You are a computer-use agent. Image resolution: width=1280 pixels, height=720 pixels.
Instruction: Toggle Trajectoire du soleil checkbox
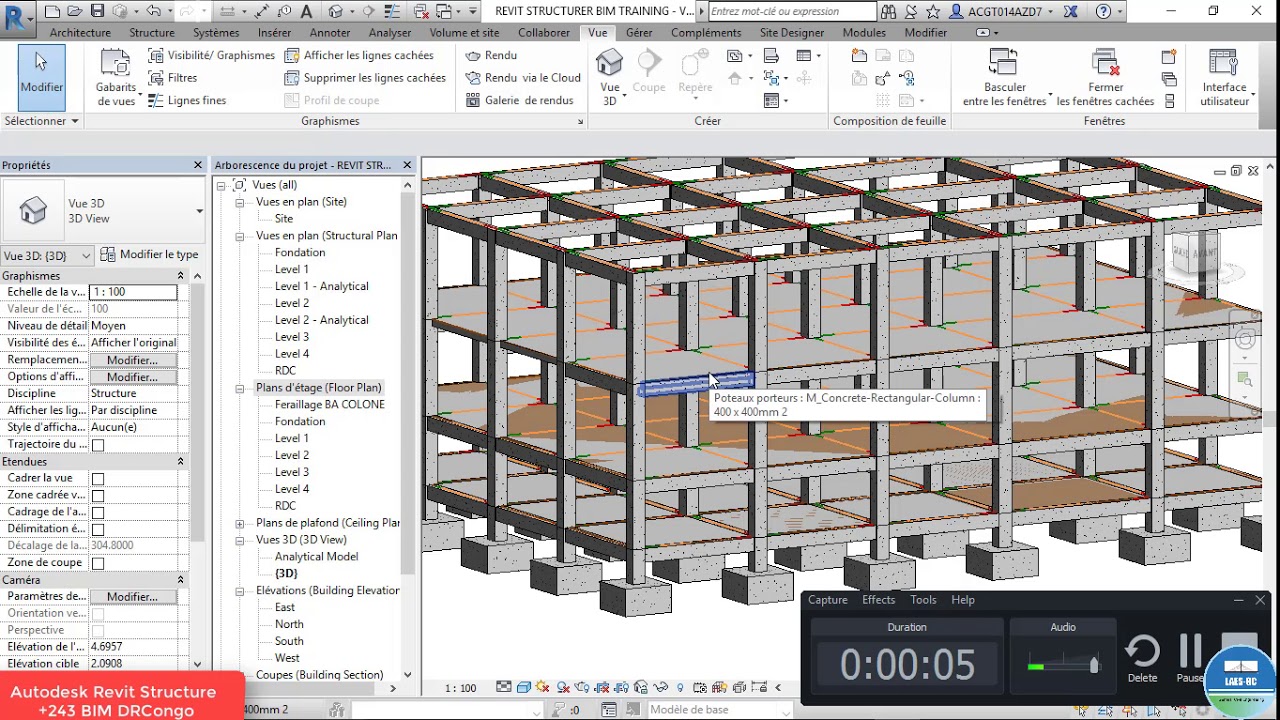98,445
